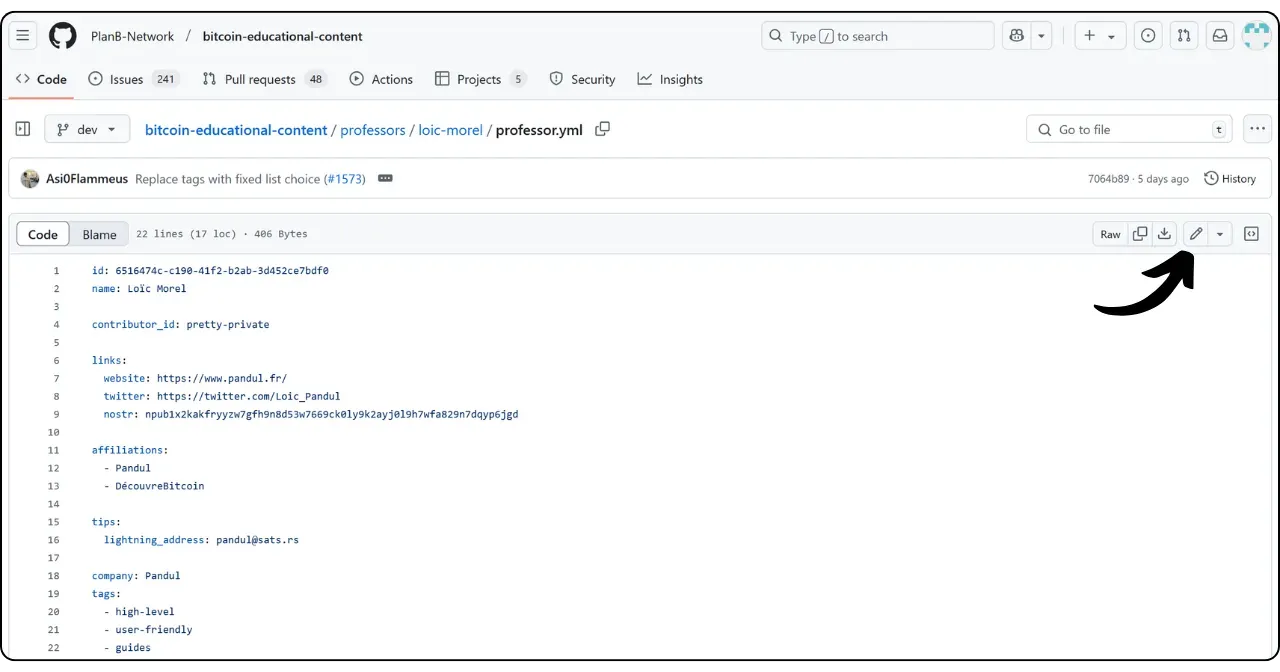Copy file path next to professor.yml
The image size is (1280, 672).
(x=602, y=129)
